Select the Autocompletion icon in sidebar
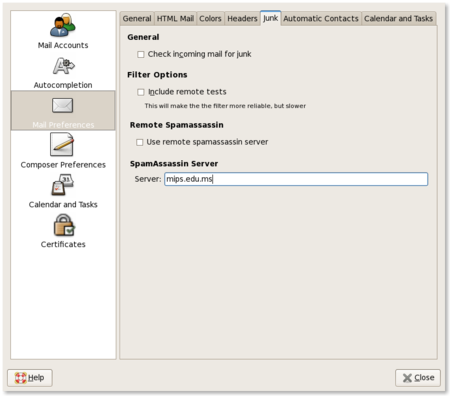 tap(63, 66)
